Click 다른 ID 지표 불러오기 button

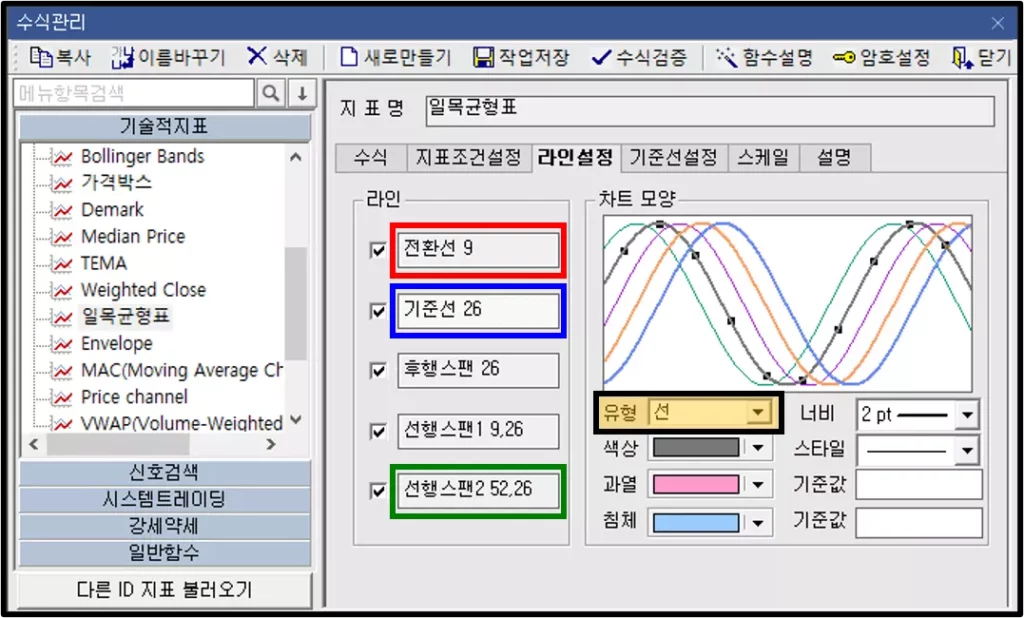click(x=164, y=591)
